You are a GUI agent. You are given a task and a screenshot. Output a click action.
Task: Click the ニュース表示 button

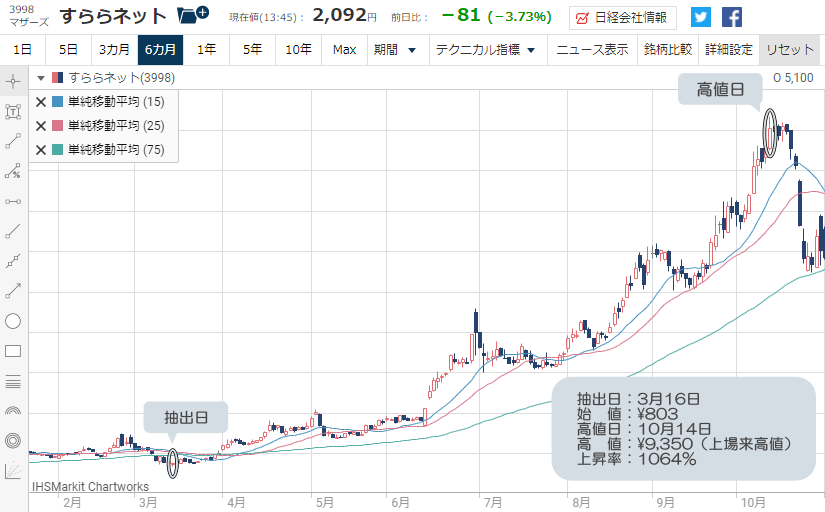click(592, 50)
